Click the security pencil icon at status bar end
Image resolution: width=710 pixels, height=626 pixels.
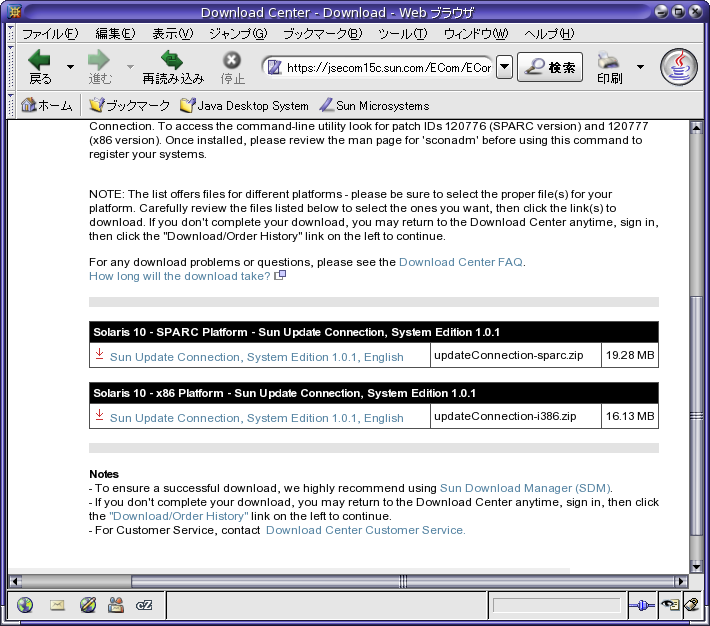click(692, 605)
